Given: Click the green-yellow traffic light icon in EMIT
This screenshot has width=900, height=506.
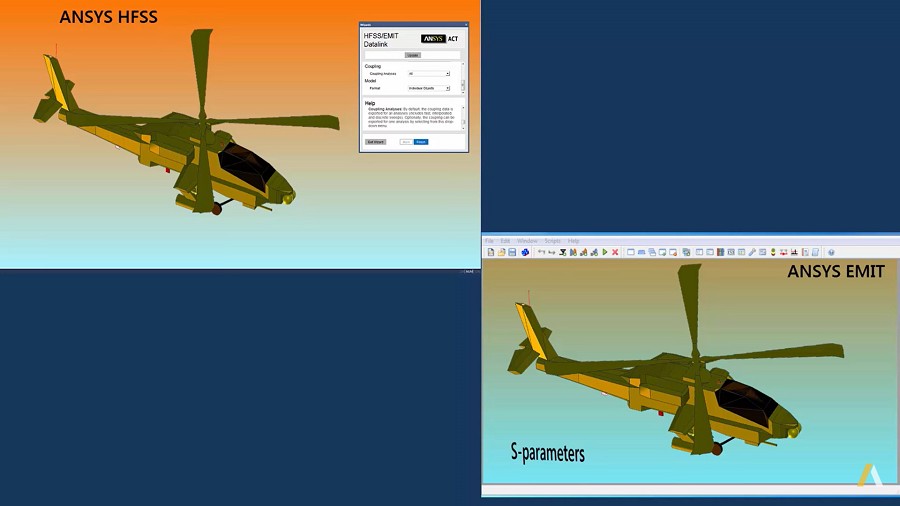Looking at the screenshot, I should [x=773, y=252].
